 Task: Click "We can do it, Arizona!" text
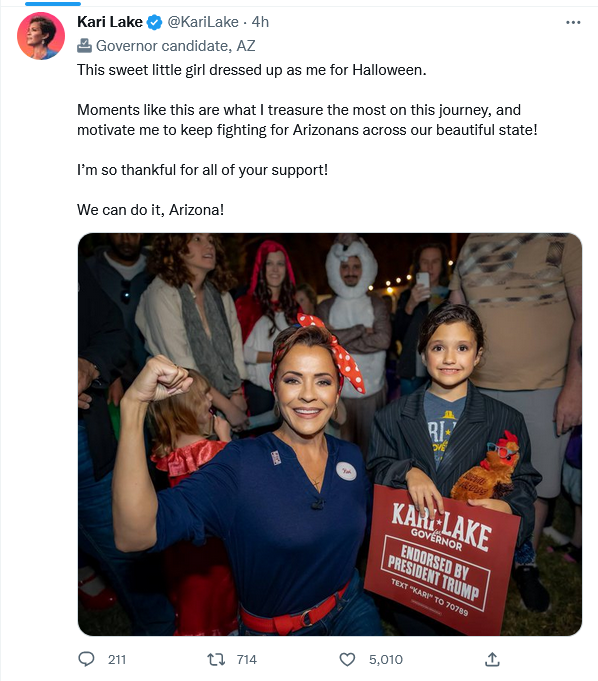[150, 210]
